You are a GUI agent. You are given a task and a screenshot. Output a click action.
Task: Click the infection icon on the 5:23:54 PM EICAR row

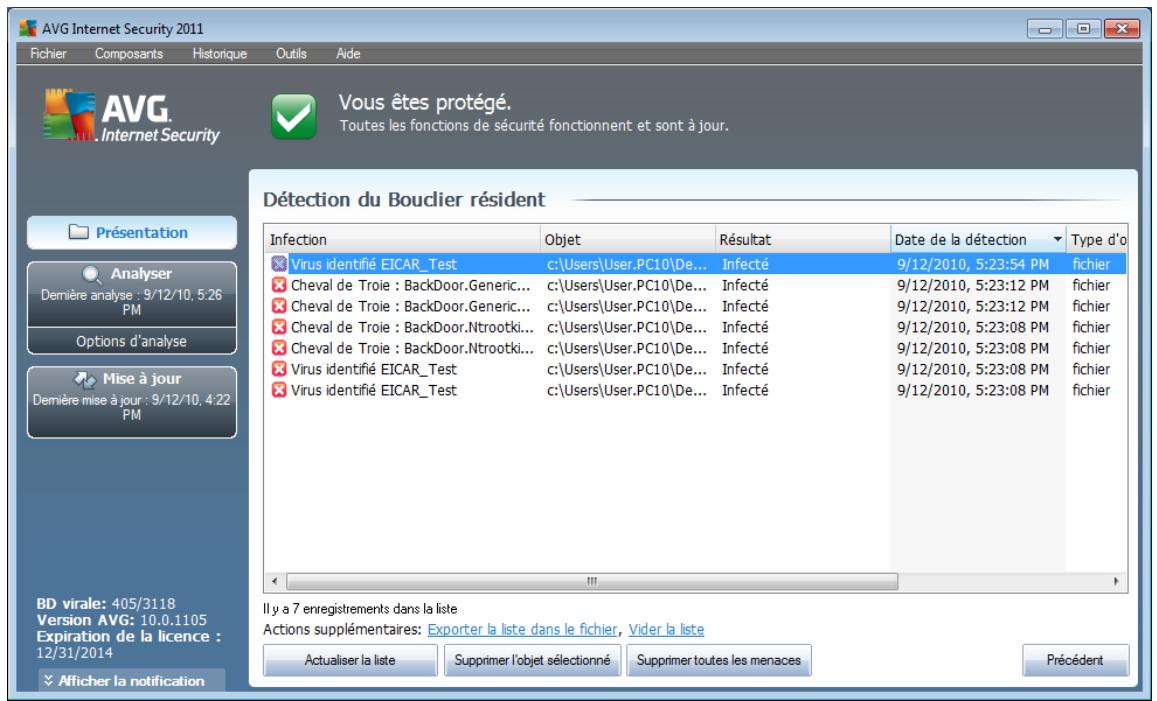coord(279,264)
